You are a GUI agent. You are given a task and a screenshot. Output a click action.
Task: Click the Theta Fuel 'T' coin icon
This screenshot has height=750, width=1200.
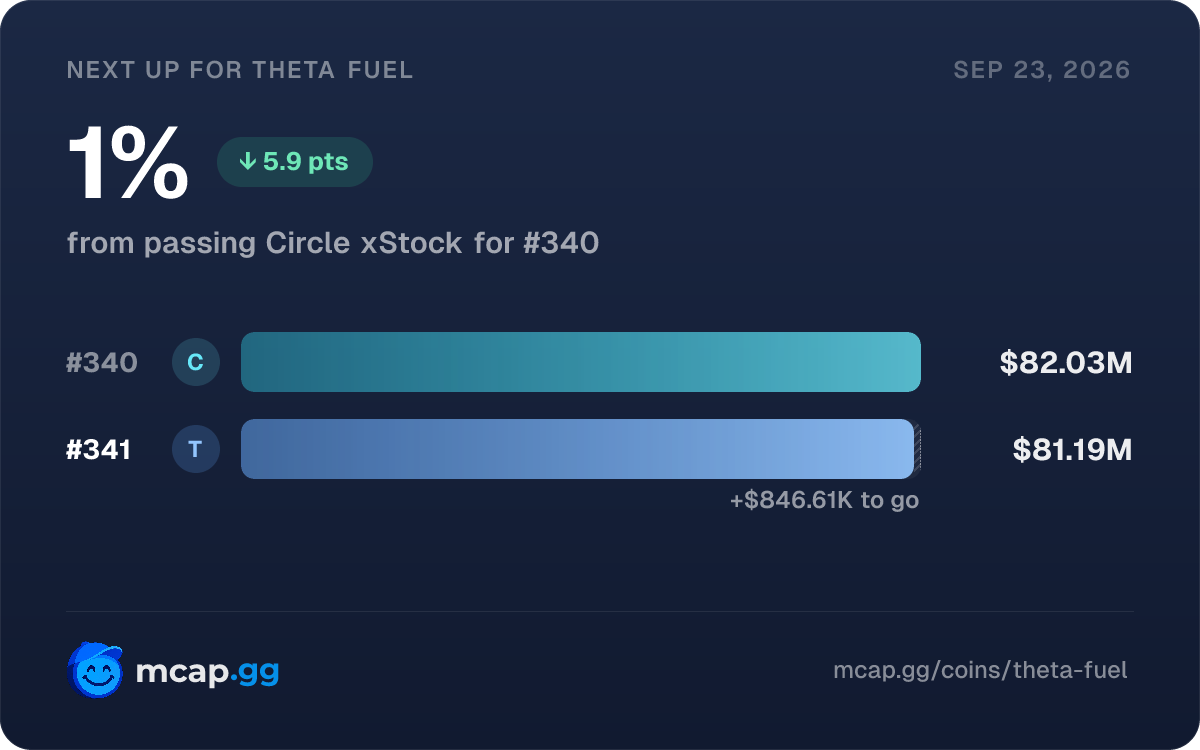(x=196, y=449)
